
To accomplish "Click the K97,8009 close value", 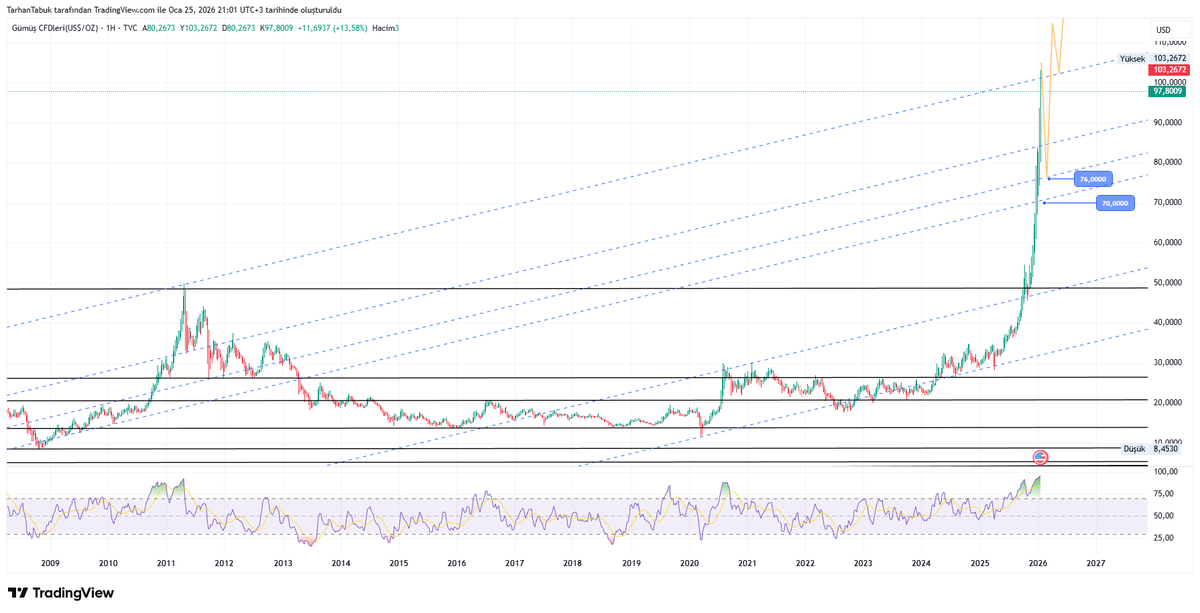I will pyautogui.click(x=279, y=27).
